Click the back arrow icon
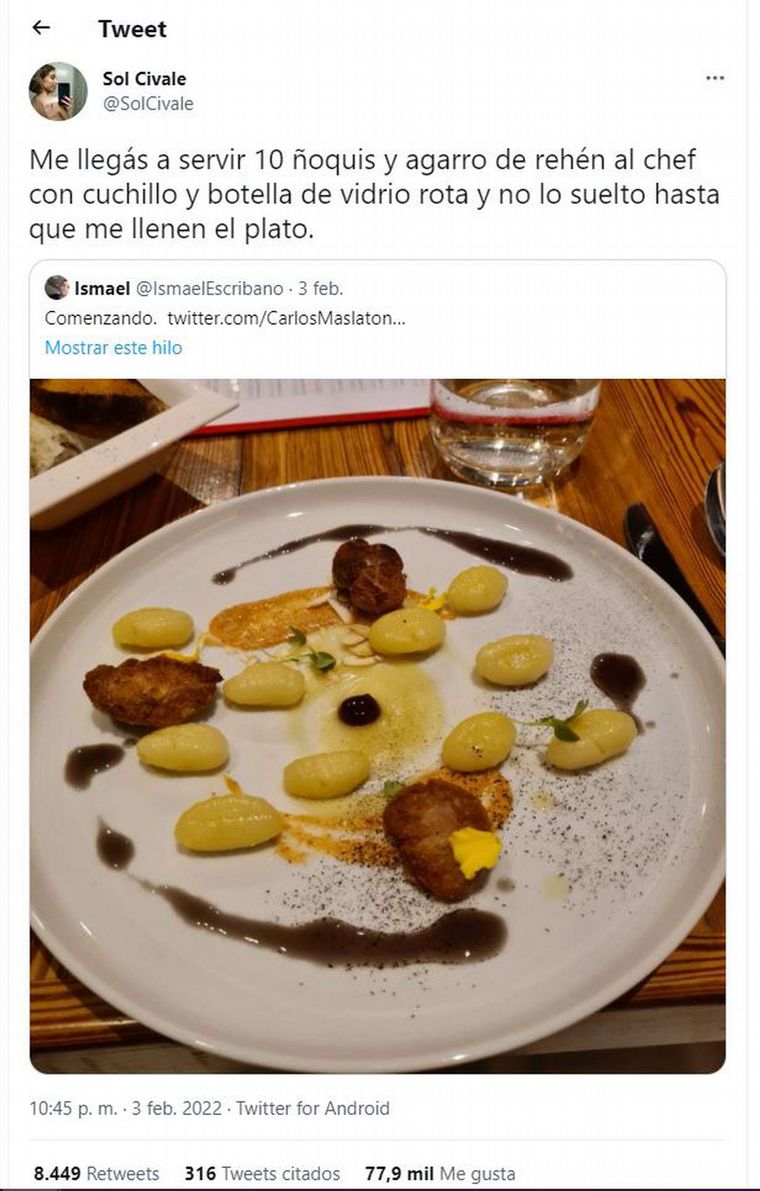This screenshot has height=1191, width=760. pos(41,28)
